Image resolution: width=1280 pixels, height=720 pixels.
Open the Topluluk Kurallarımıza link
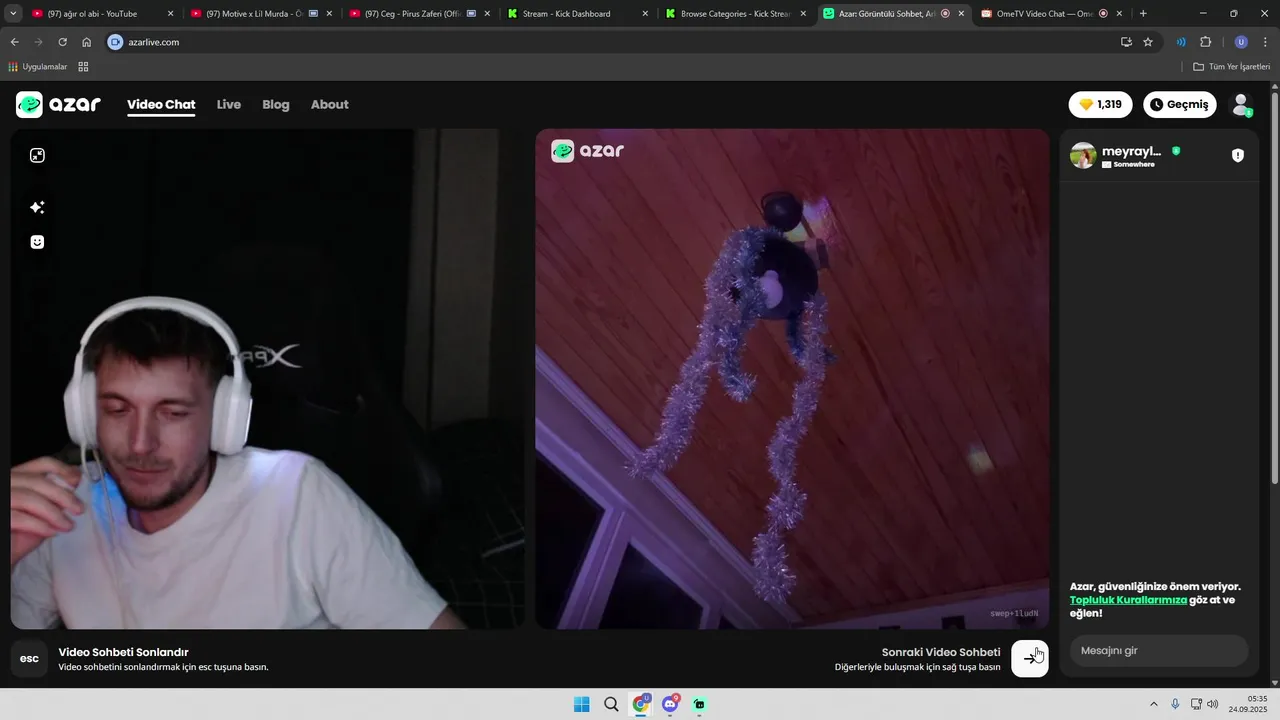(1128, 600)
